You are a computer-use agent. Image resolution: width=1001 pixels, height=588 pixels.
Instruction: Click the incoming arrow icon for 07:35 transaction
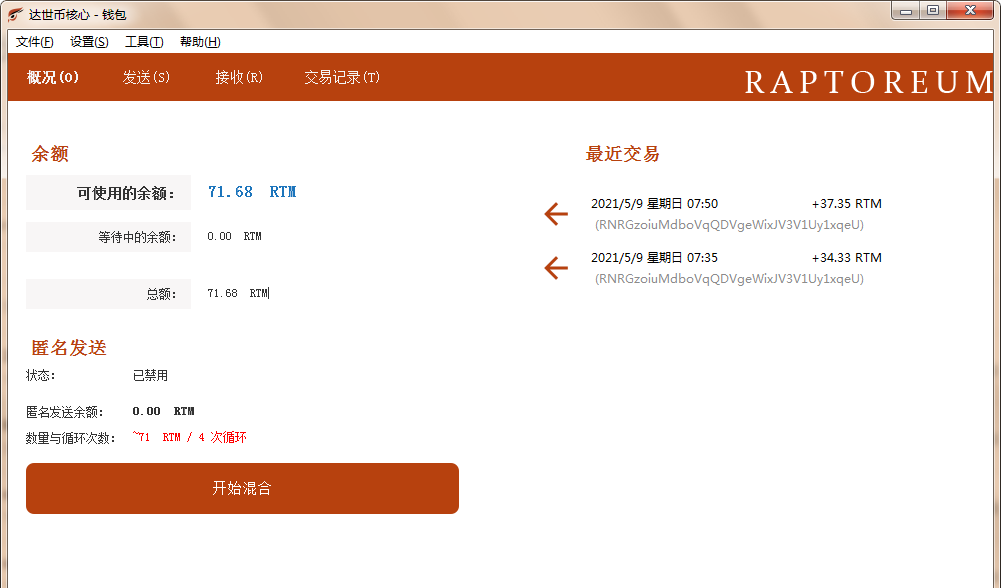(x=556, y=268)
